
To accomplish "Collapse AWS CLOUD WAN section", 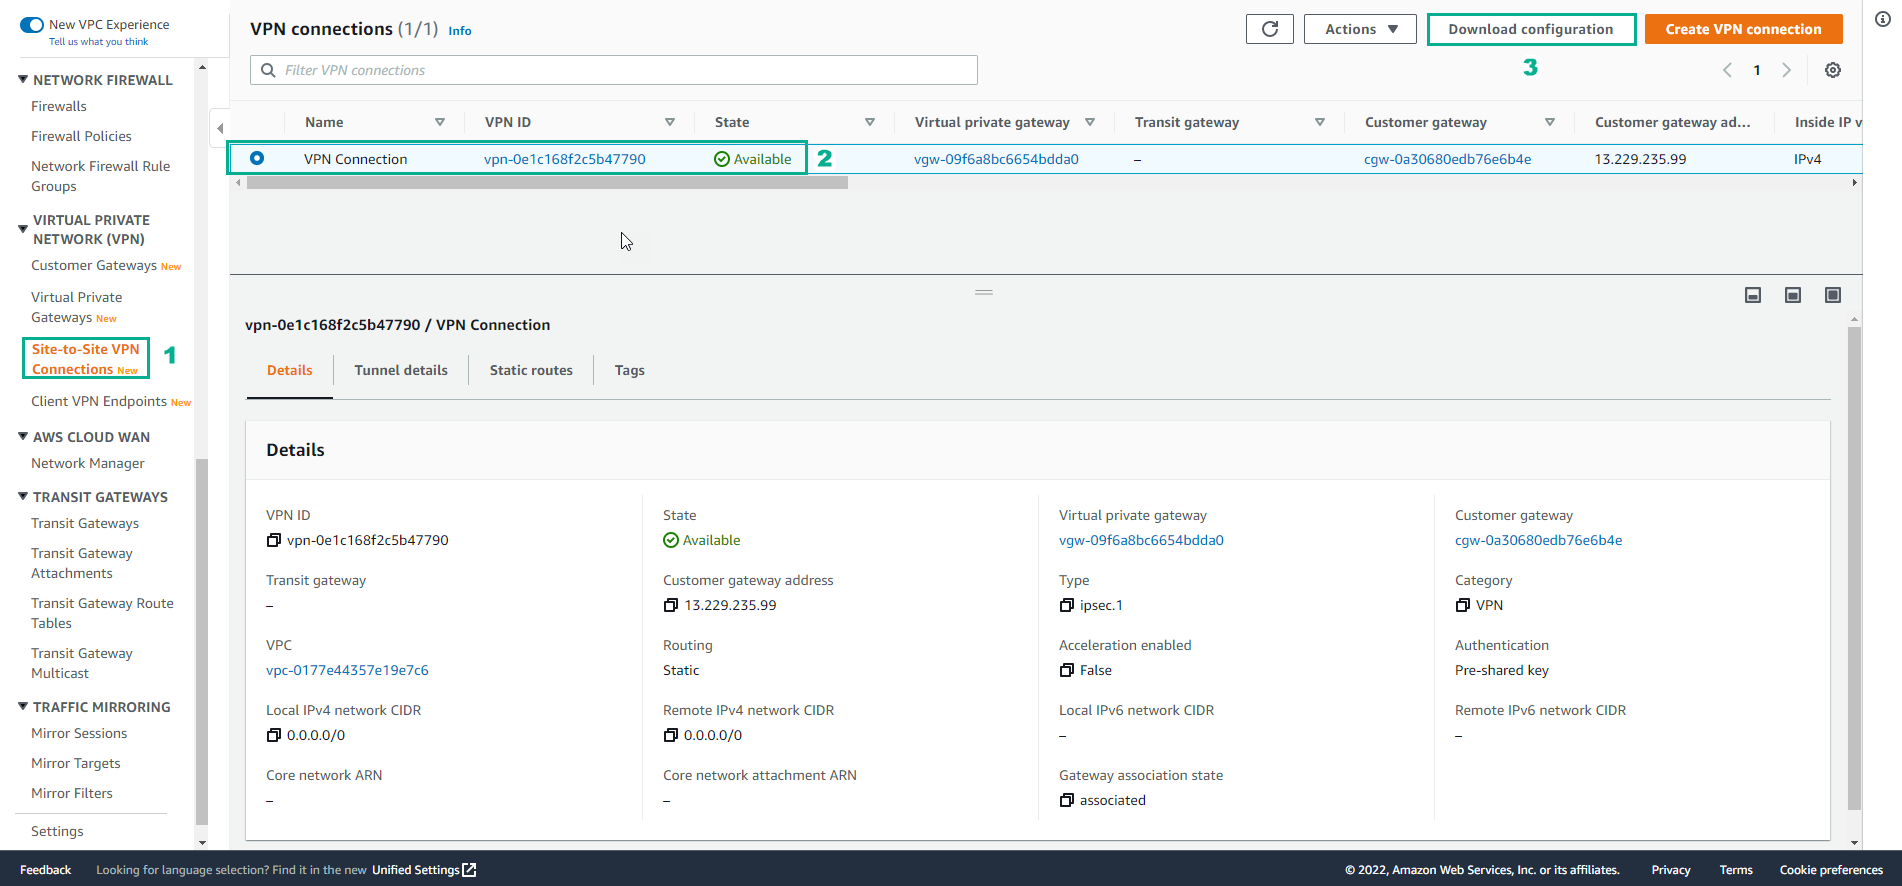I will pyautogui.click(x=23, y=436).
